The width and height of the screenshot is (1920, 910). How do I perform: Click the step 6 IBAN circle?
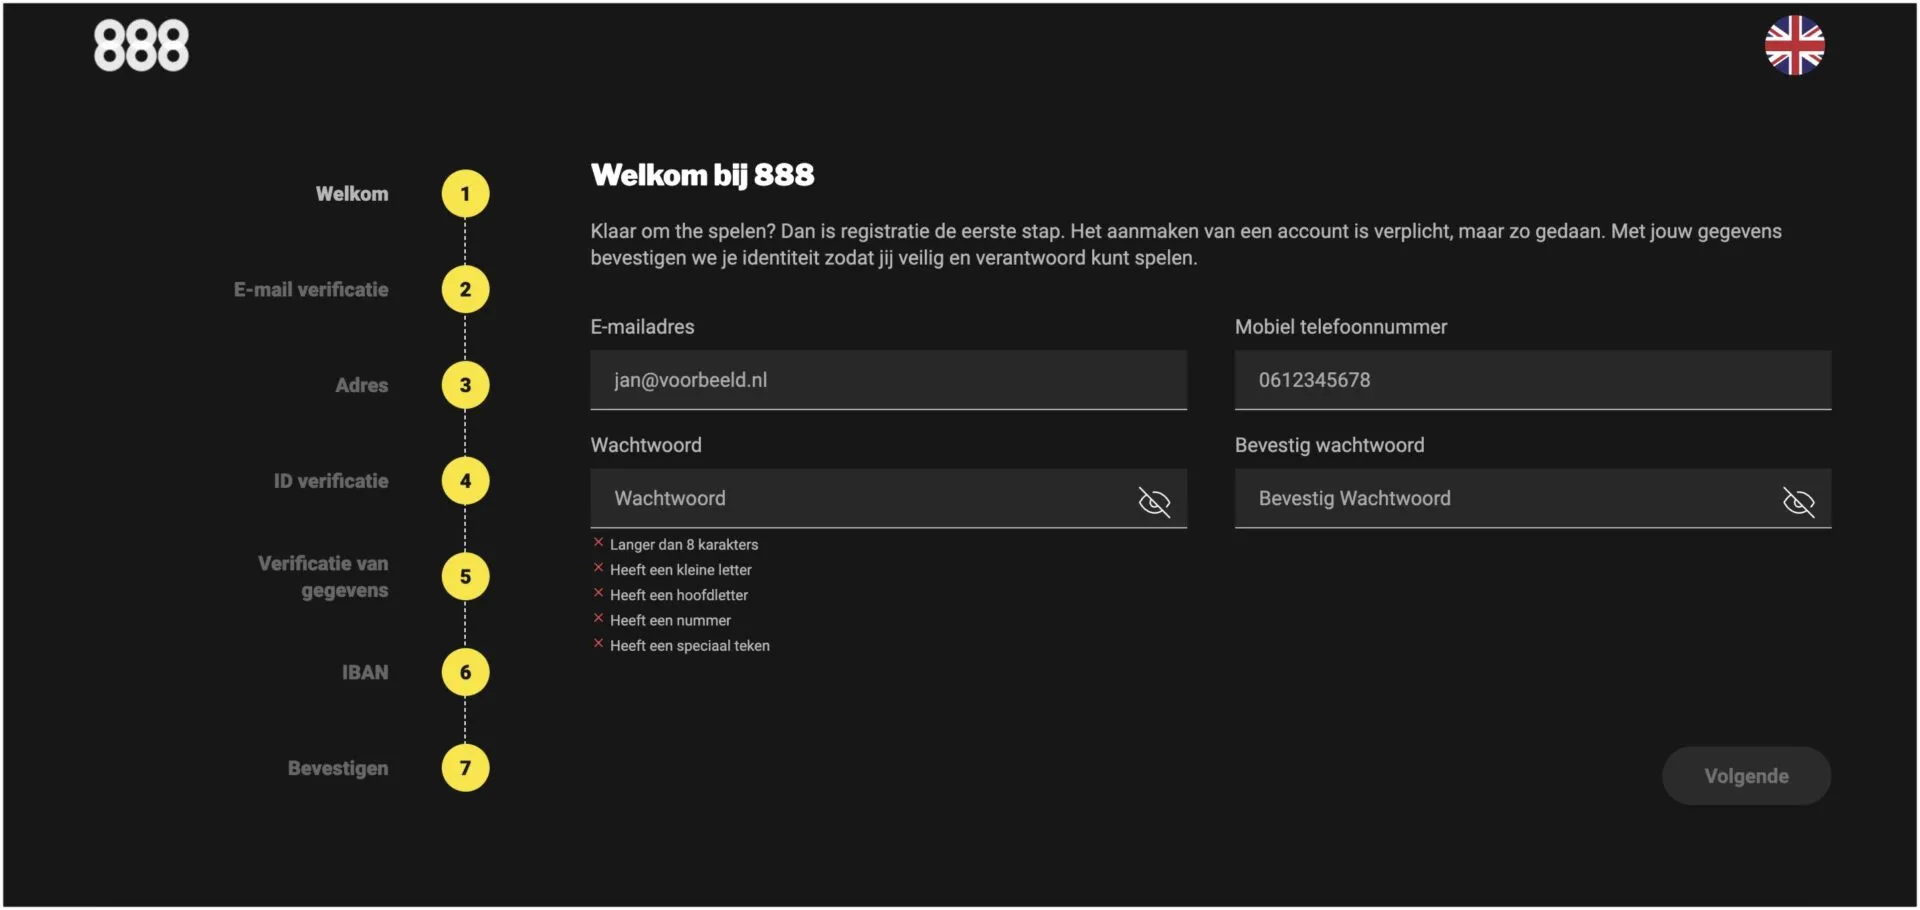[x=465, y=672]
